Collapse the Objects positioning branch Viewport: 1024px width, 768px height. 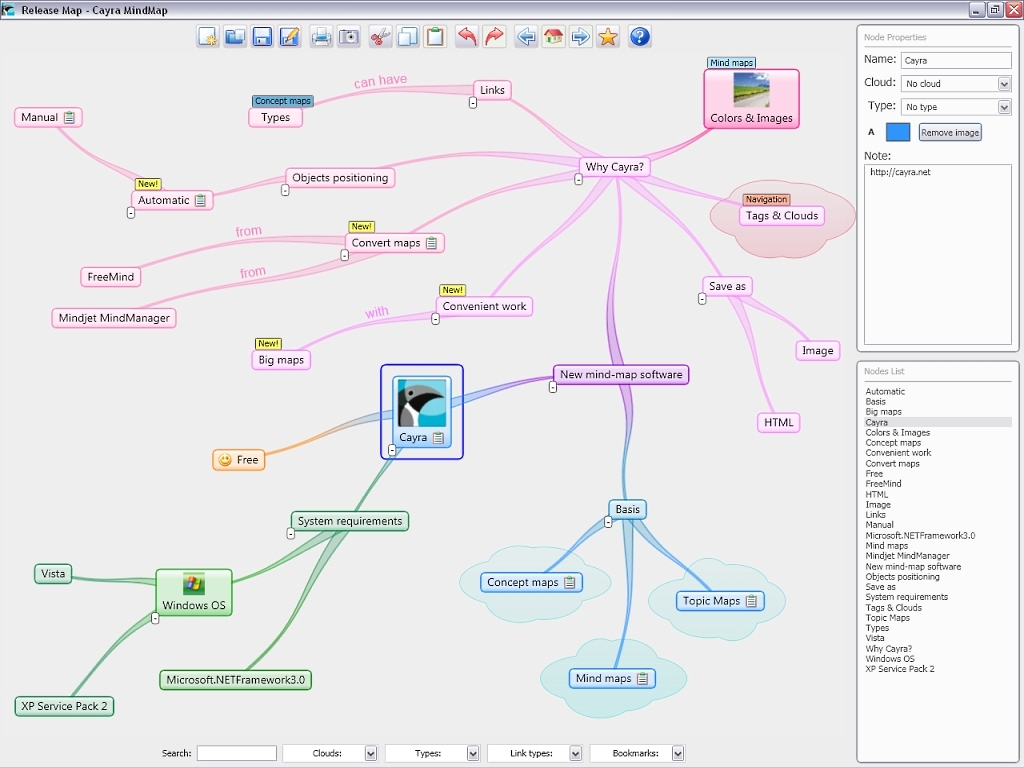pos(285,190)
